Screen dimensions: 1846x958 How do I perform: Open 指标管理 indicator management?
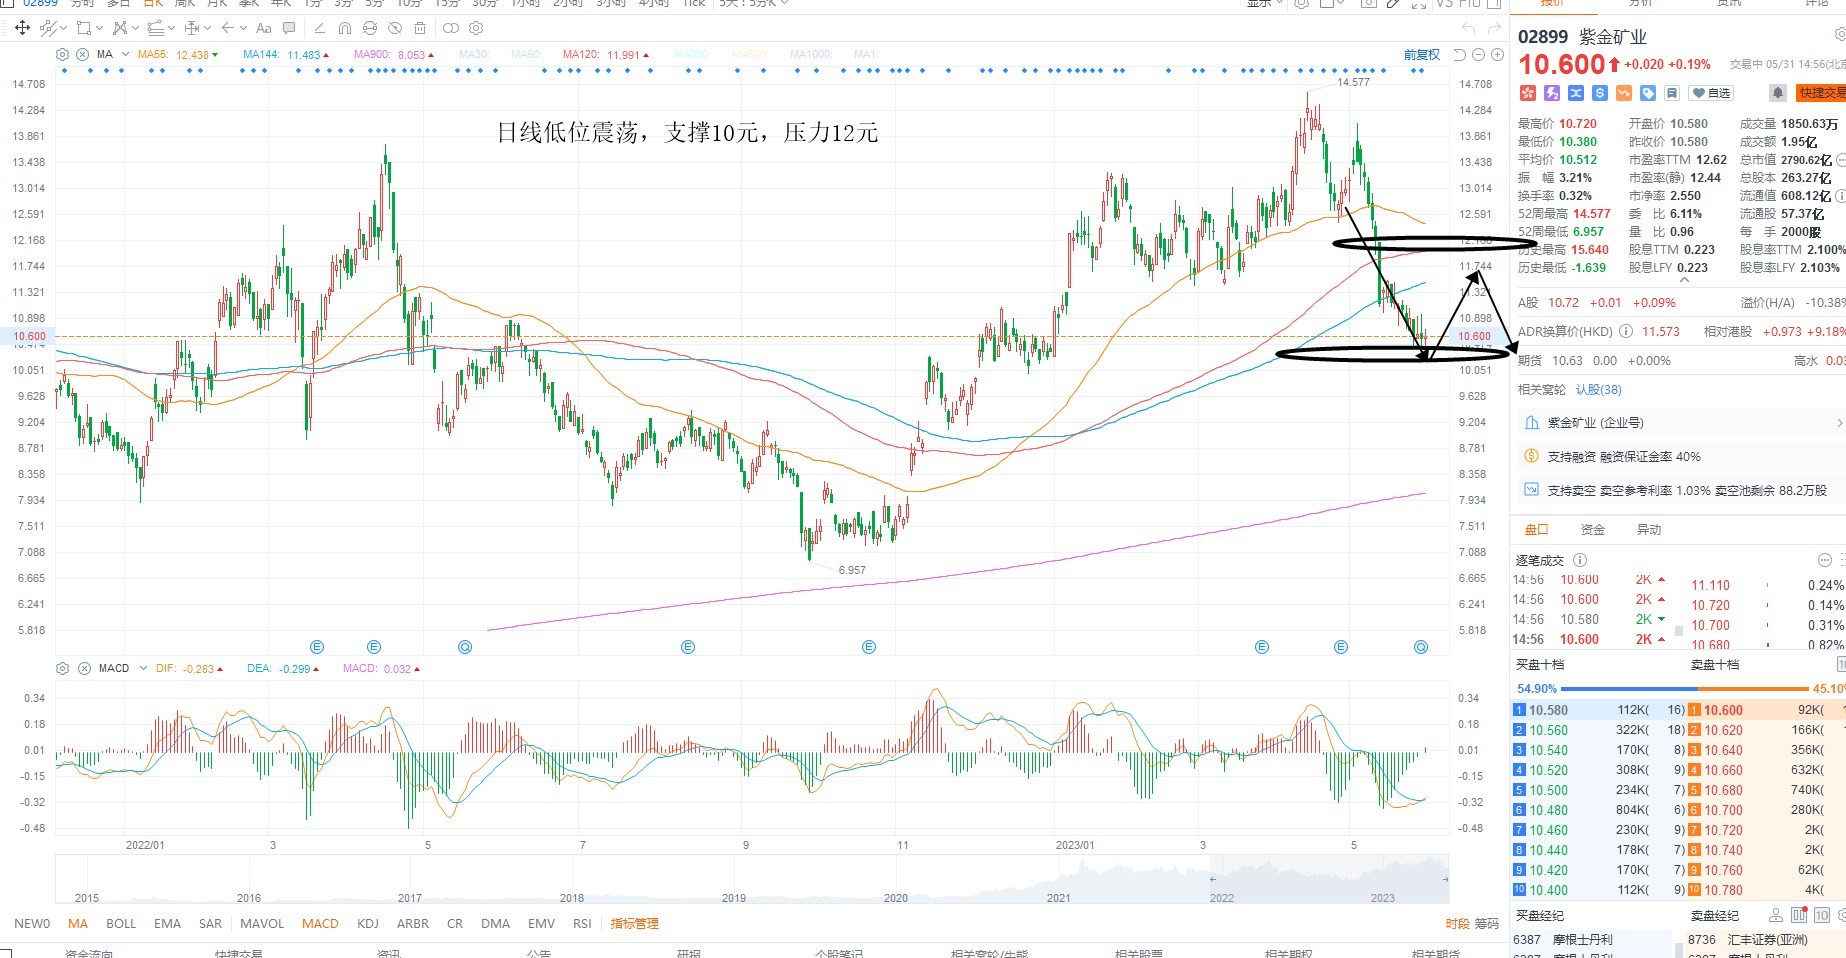click(x=634, y=924)
